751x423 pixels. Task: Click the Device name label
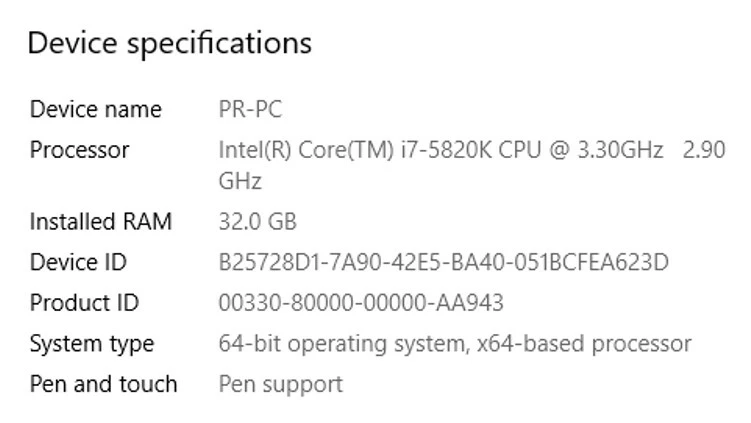95,109
